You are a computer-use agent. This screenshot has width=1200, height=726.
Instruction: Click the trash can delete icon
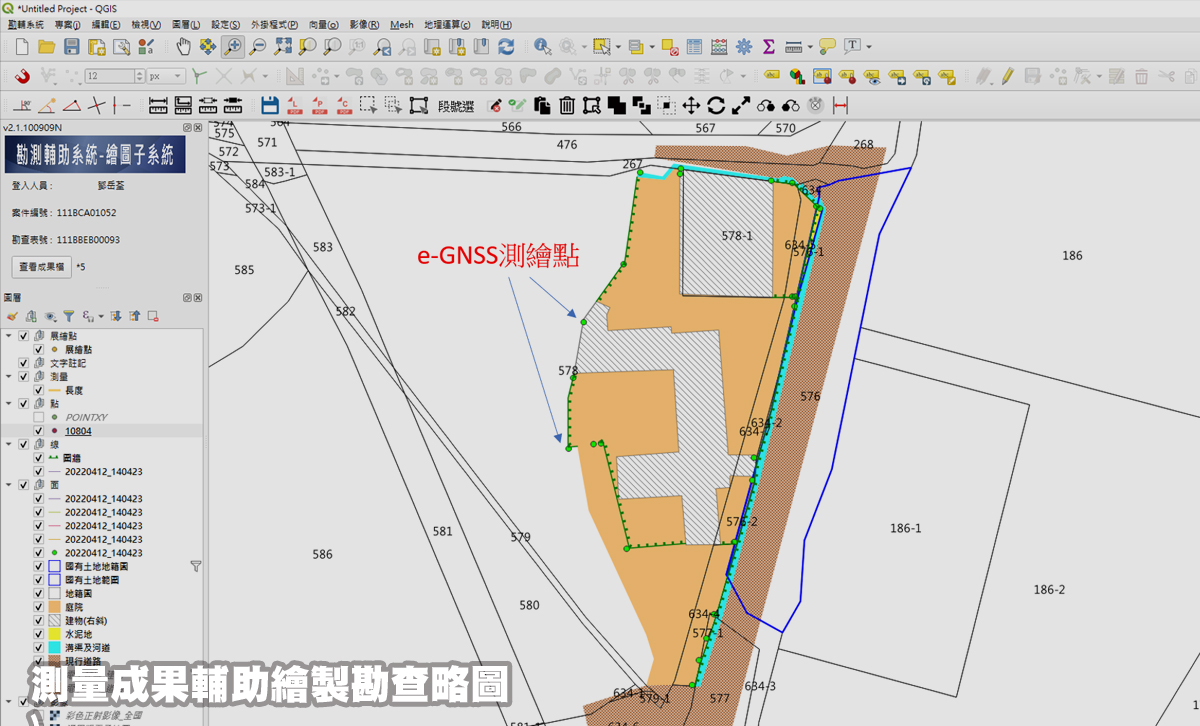point(567,105)
